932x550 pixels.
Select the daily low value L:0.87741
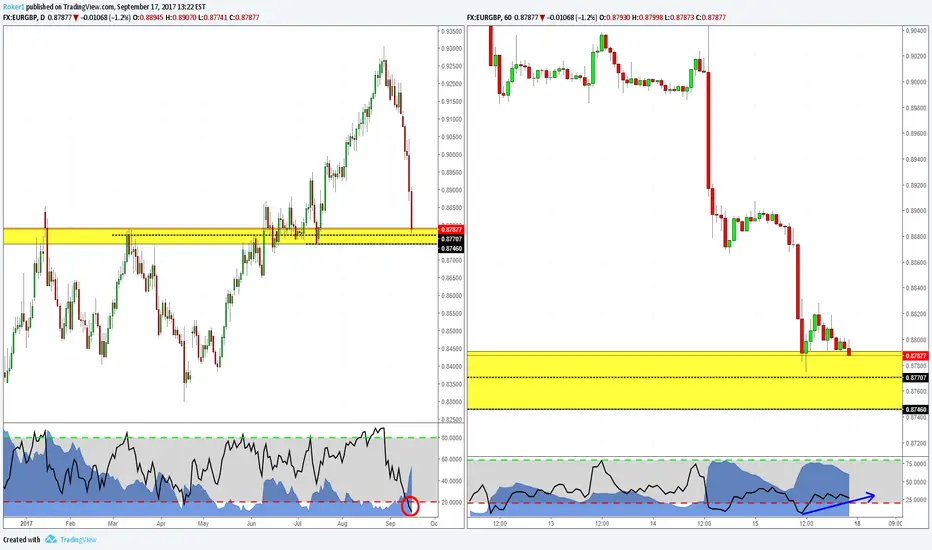(212, 18)
